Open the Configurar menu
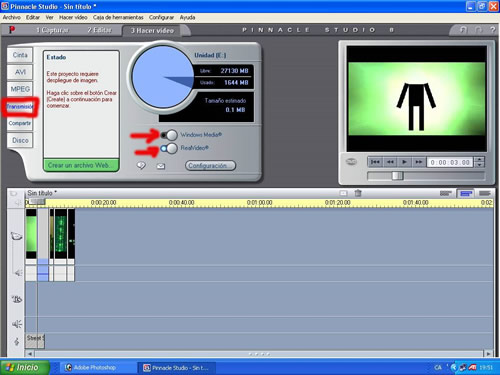 (161, 17)
